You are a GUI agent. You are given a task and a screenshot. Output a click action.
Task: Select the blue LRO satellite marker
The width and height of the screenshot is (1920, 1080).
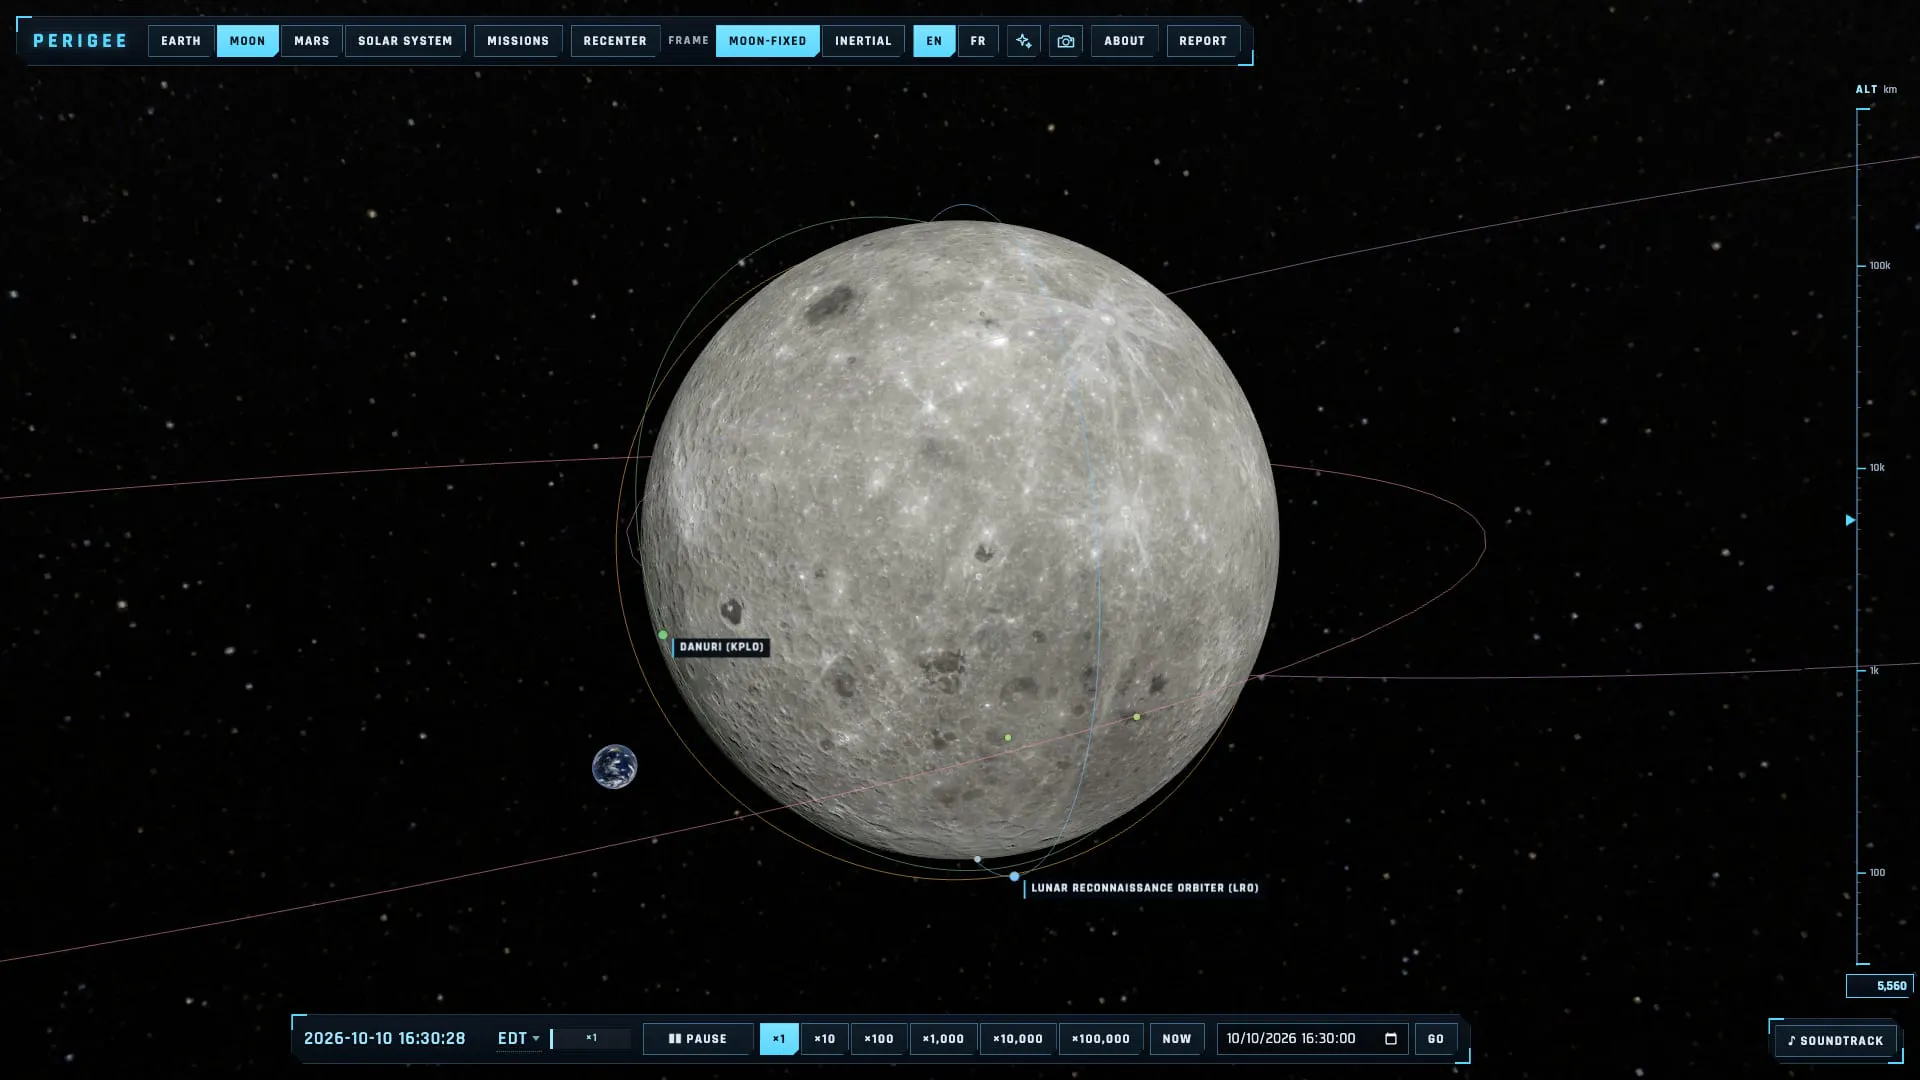click(x=1014, y=876)
